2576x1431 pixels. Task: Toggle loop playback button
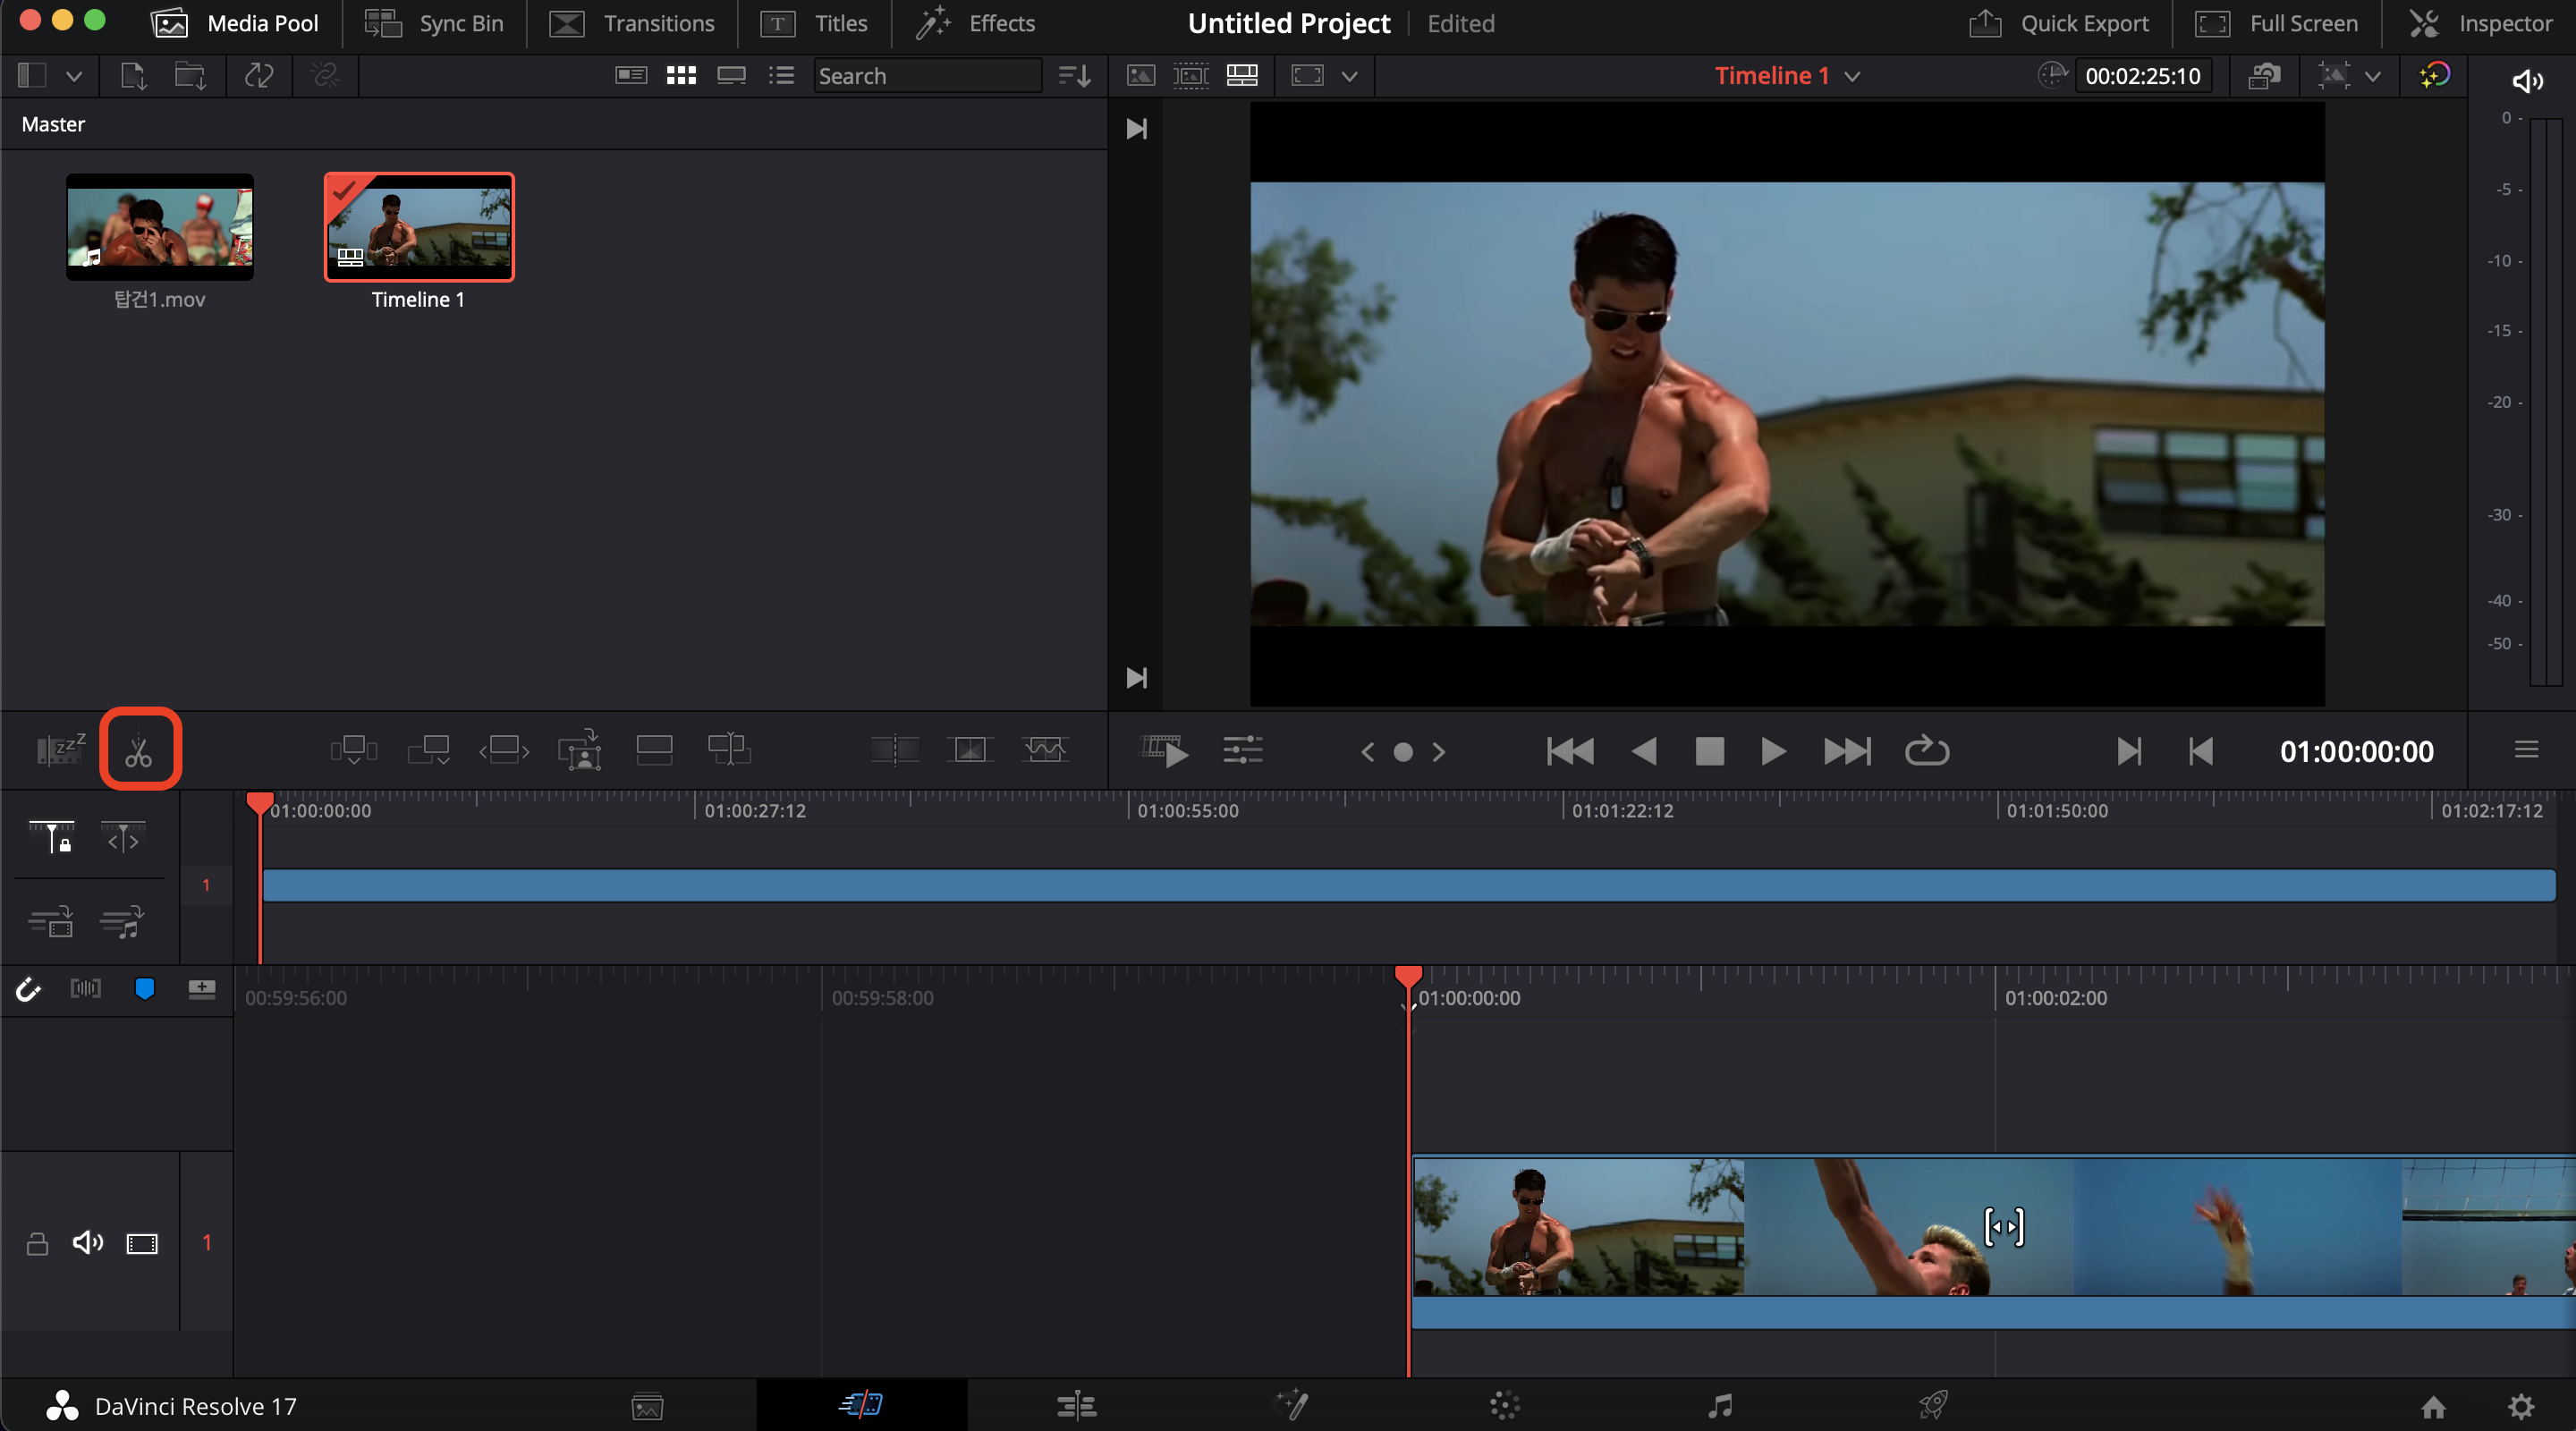pos(1927,750)
